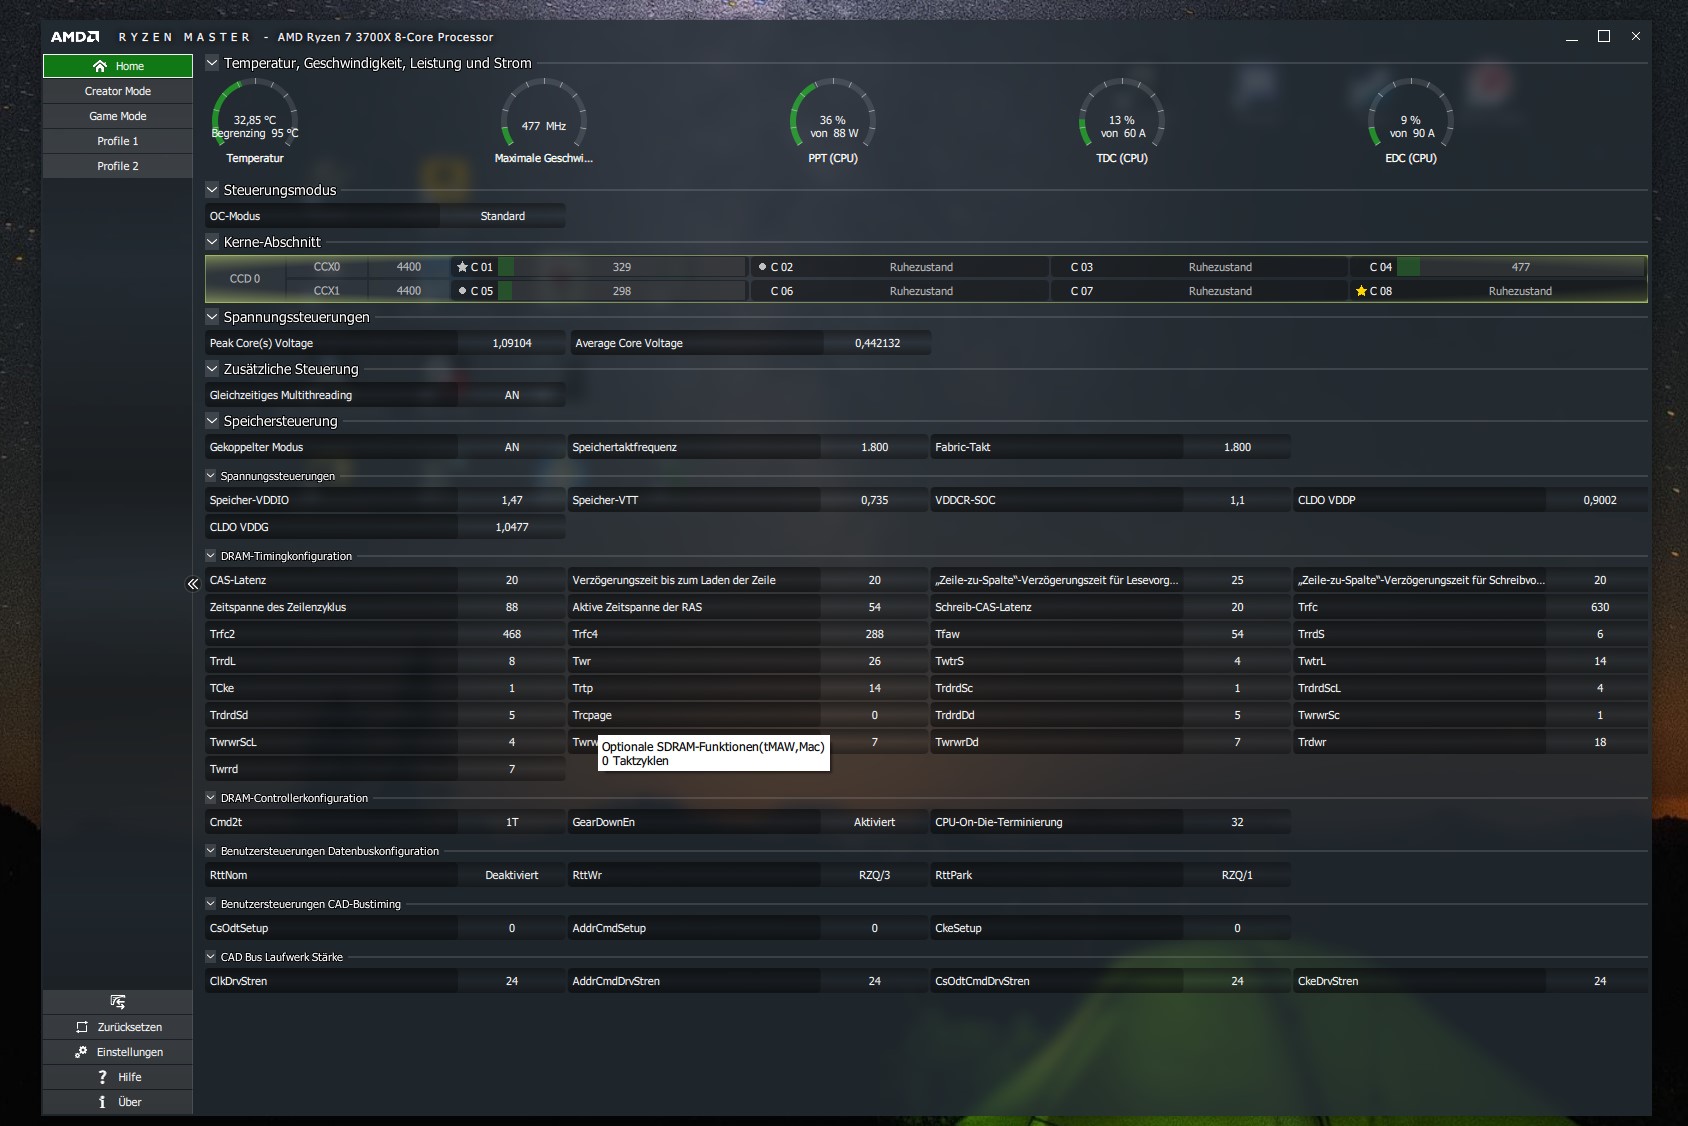Click the Über info icon
1688x1126 pixels.
click(x=102, y=1102)
